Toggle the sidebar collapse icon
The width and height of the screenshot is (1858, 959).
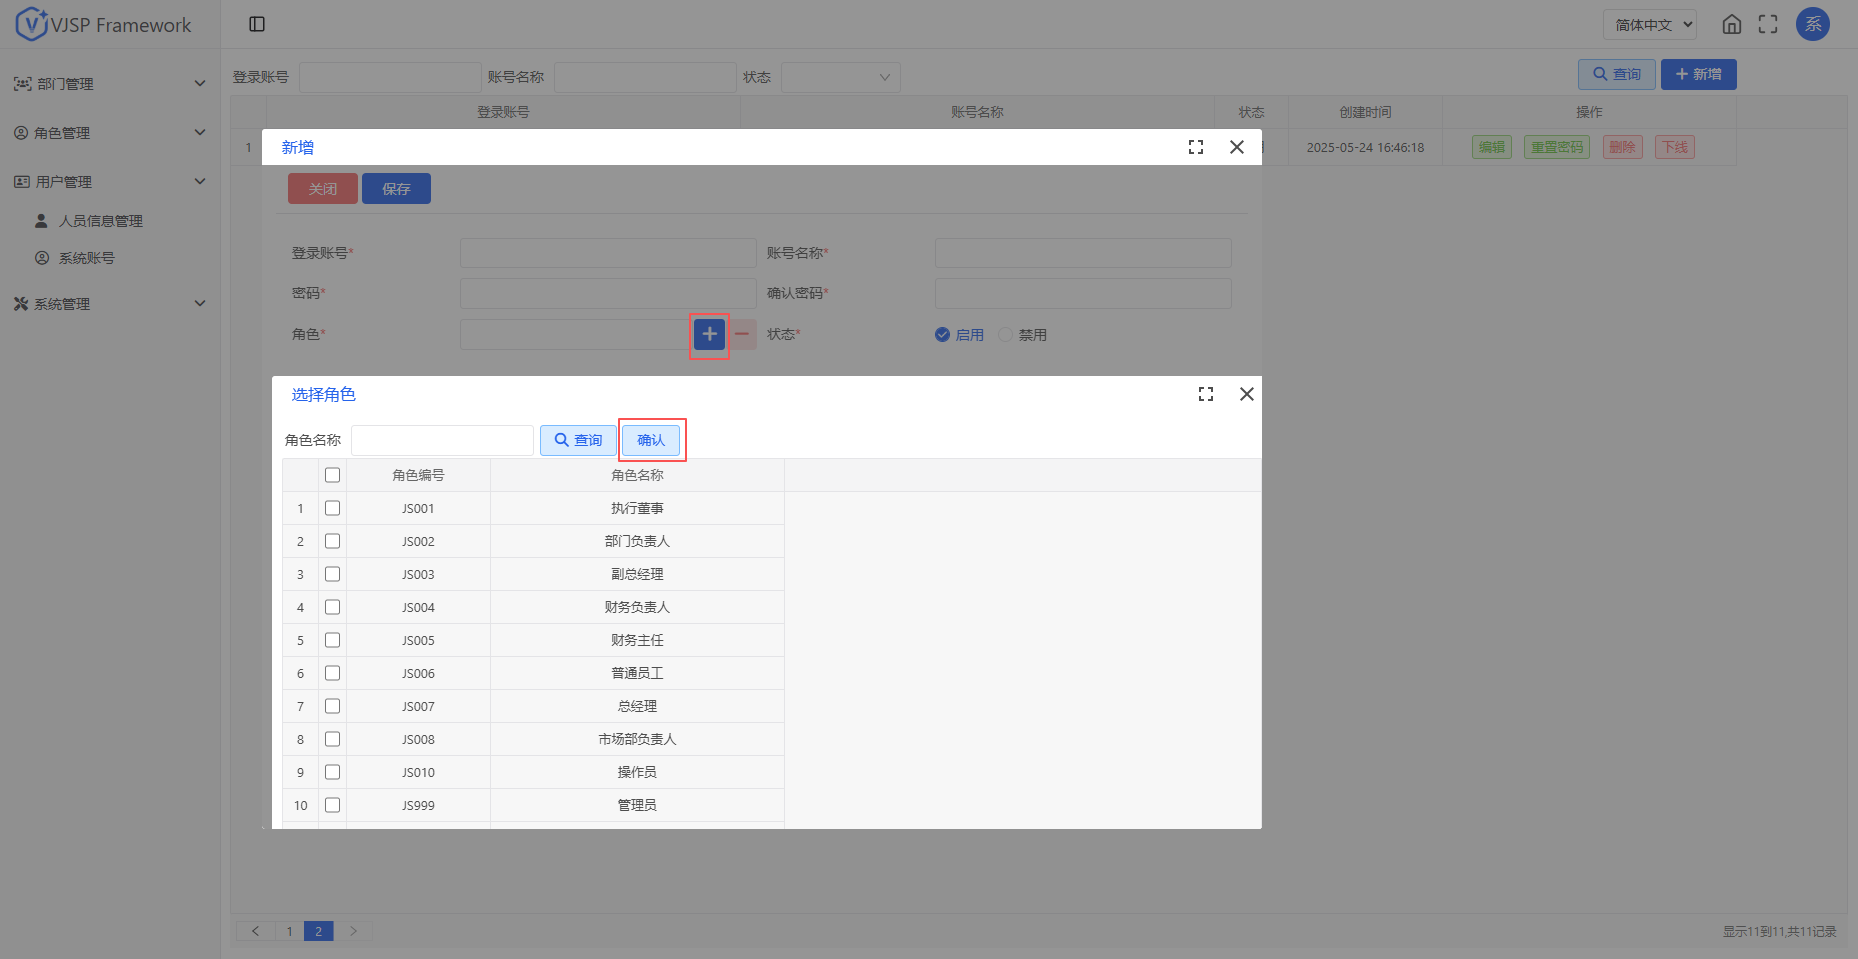coord(257,24)
